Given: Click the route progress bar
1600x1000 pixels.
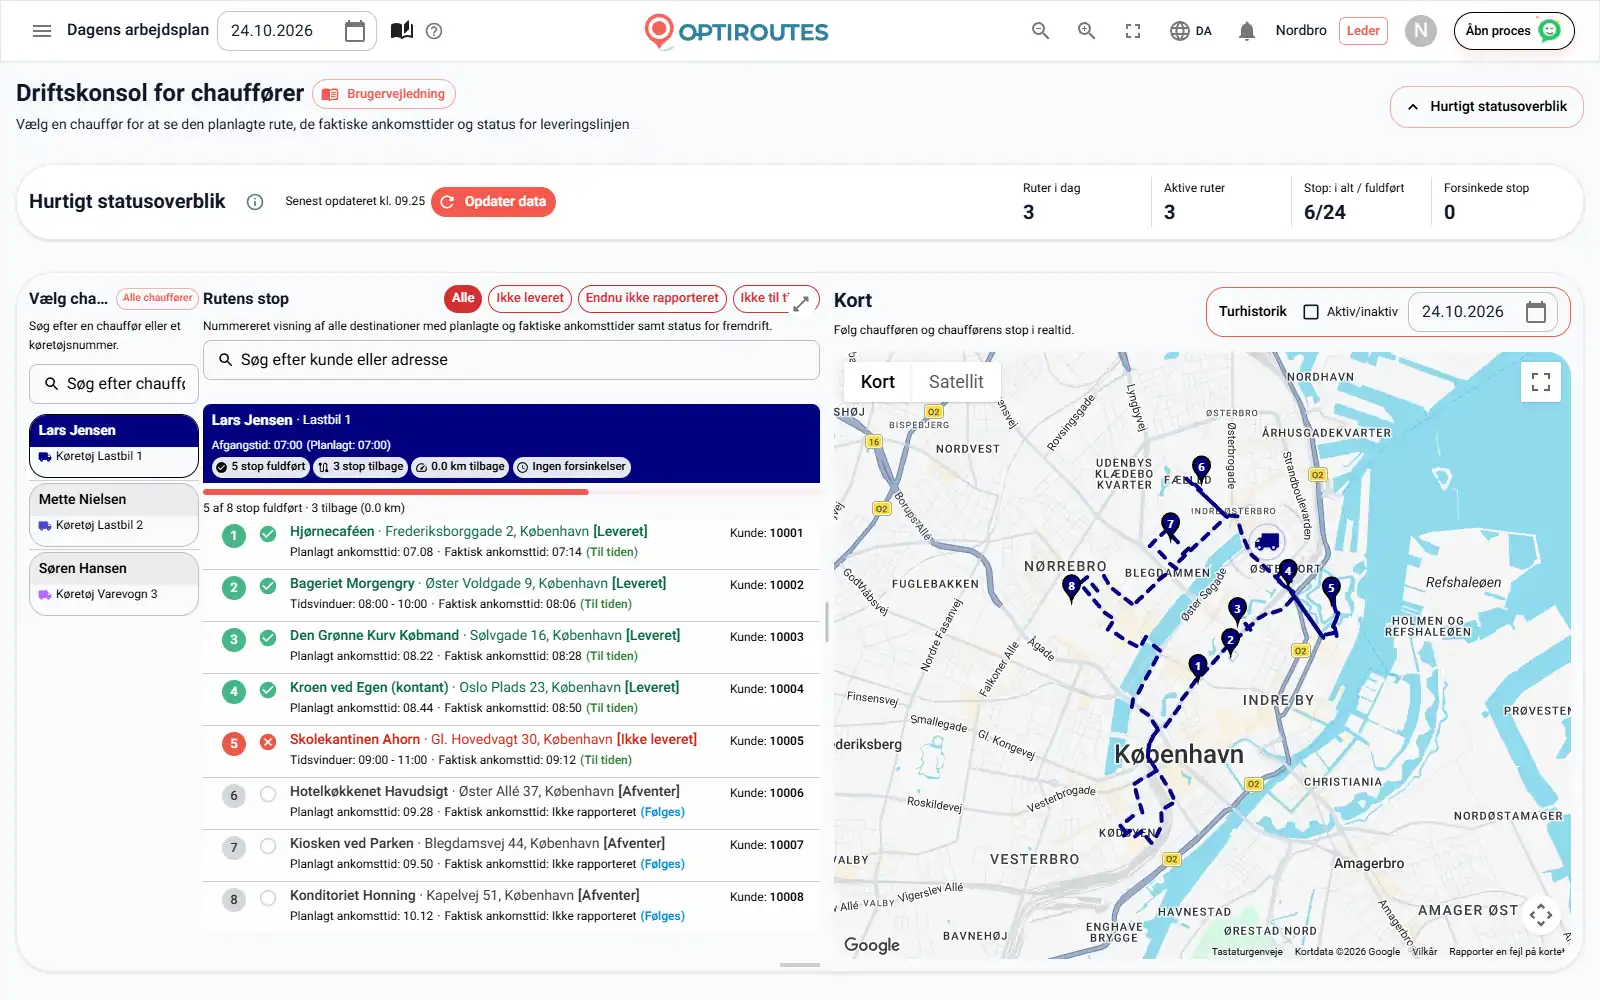Looking at the screenshot, I should [x=511, y=492].
